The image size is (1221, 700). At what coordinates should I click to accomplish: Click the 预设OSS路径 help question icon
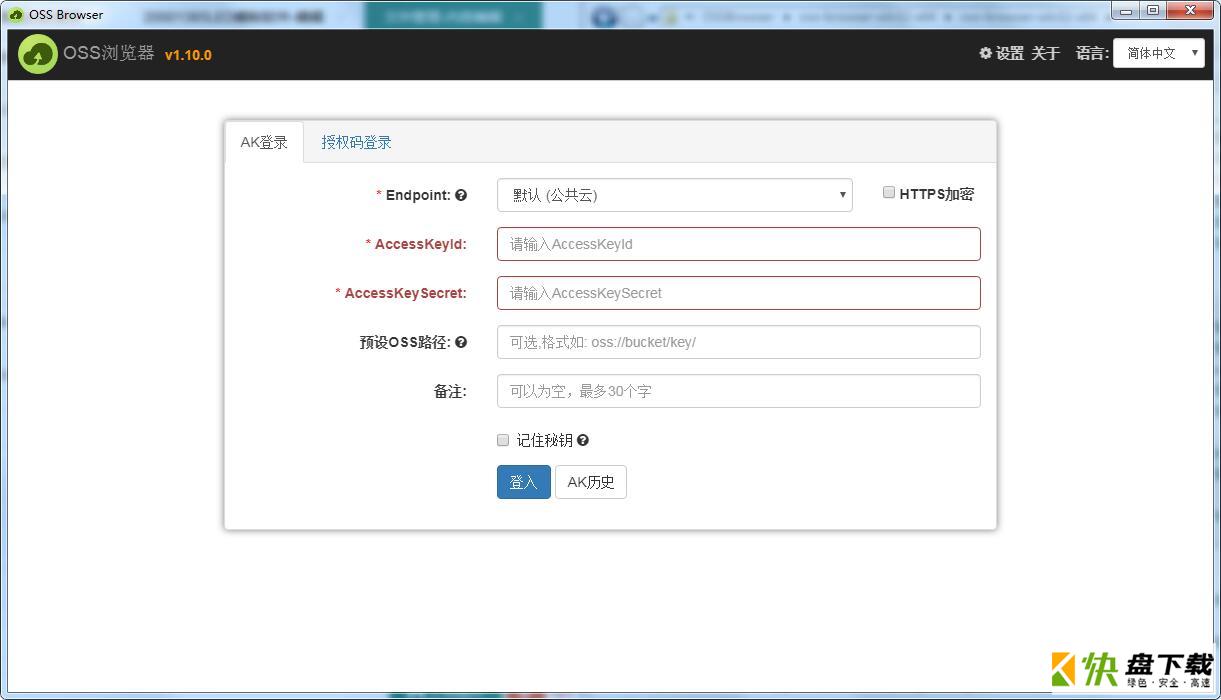(461, 342)
